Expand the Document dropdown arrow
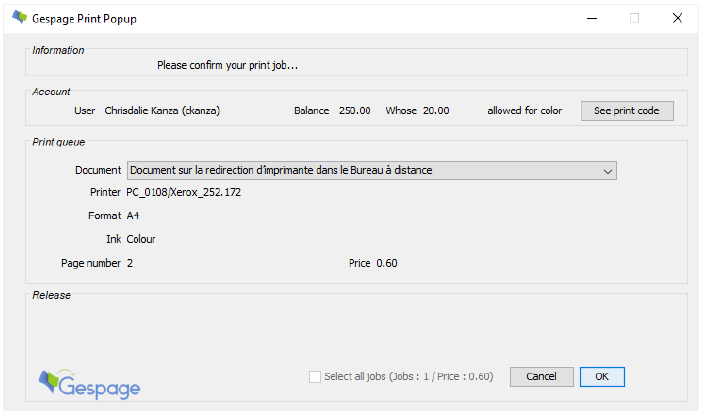The image size is (703, 414). [608, 171]
